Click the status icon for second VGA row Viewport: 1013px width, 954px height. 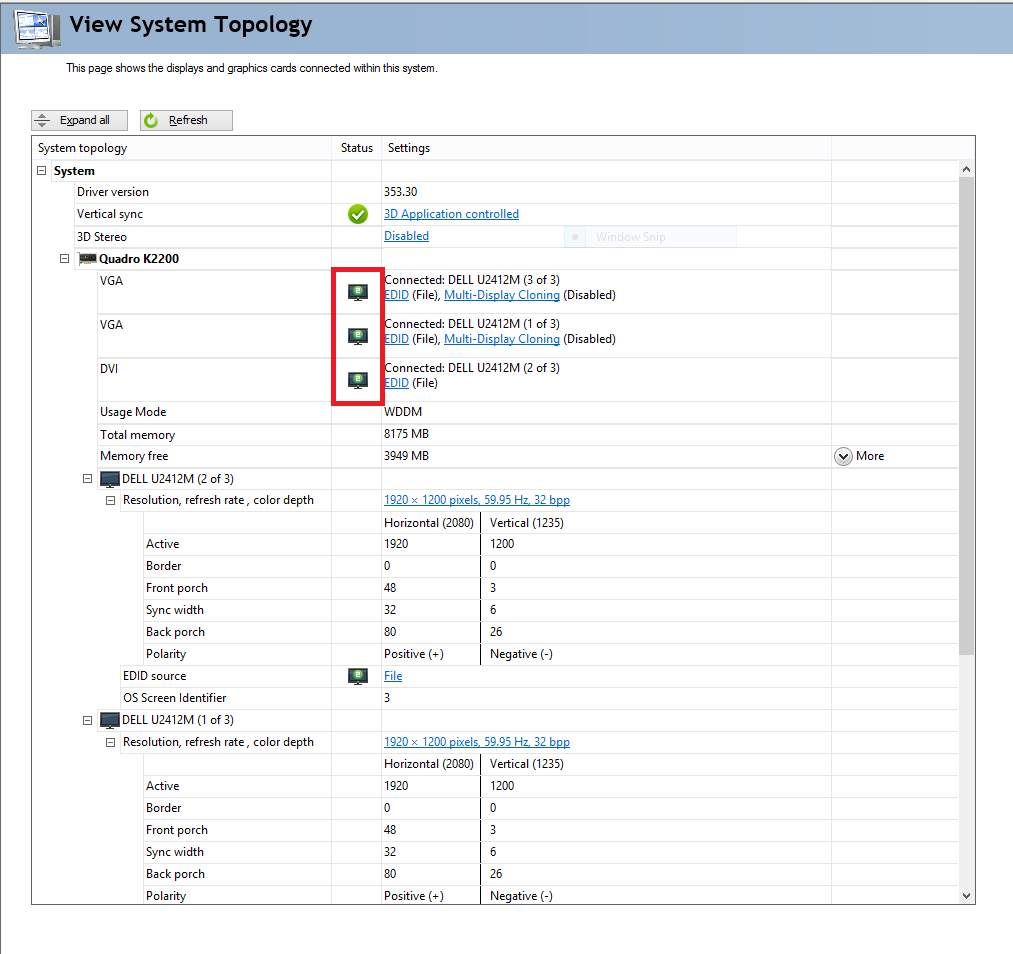click(357, 336)
